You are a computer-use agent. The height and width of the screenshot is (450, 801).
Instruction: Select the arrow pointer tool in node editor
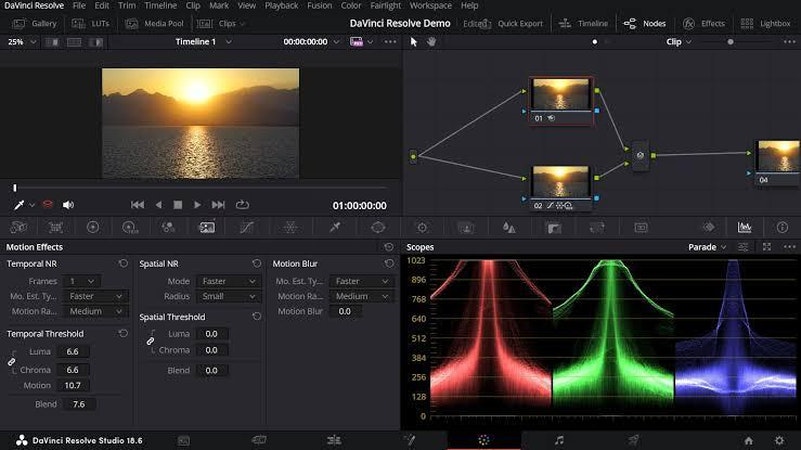[414, 42]
